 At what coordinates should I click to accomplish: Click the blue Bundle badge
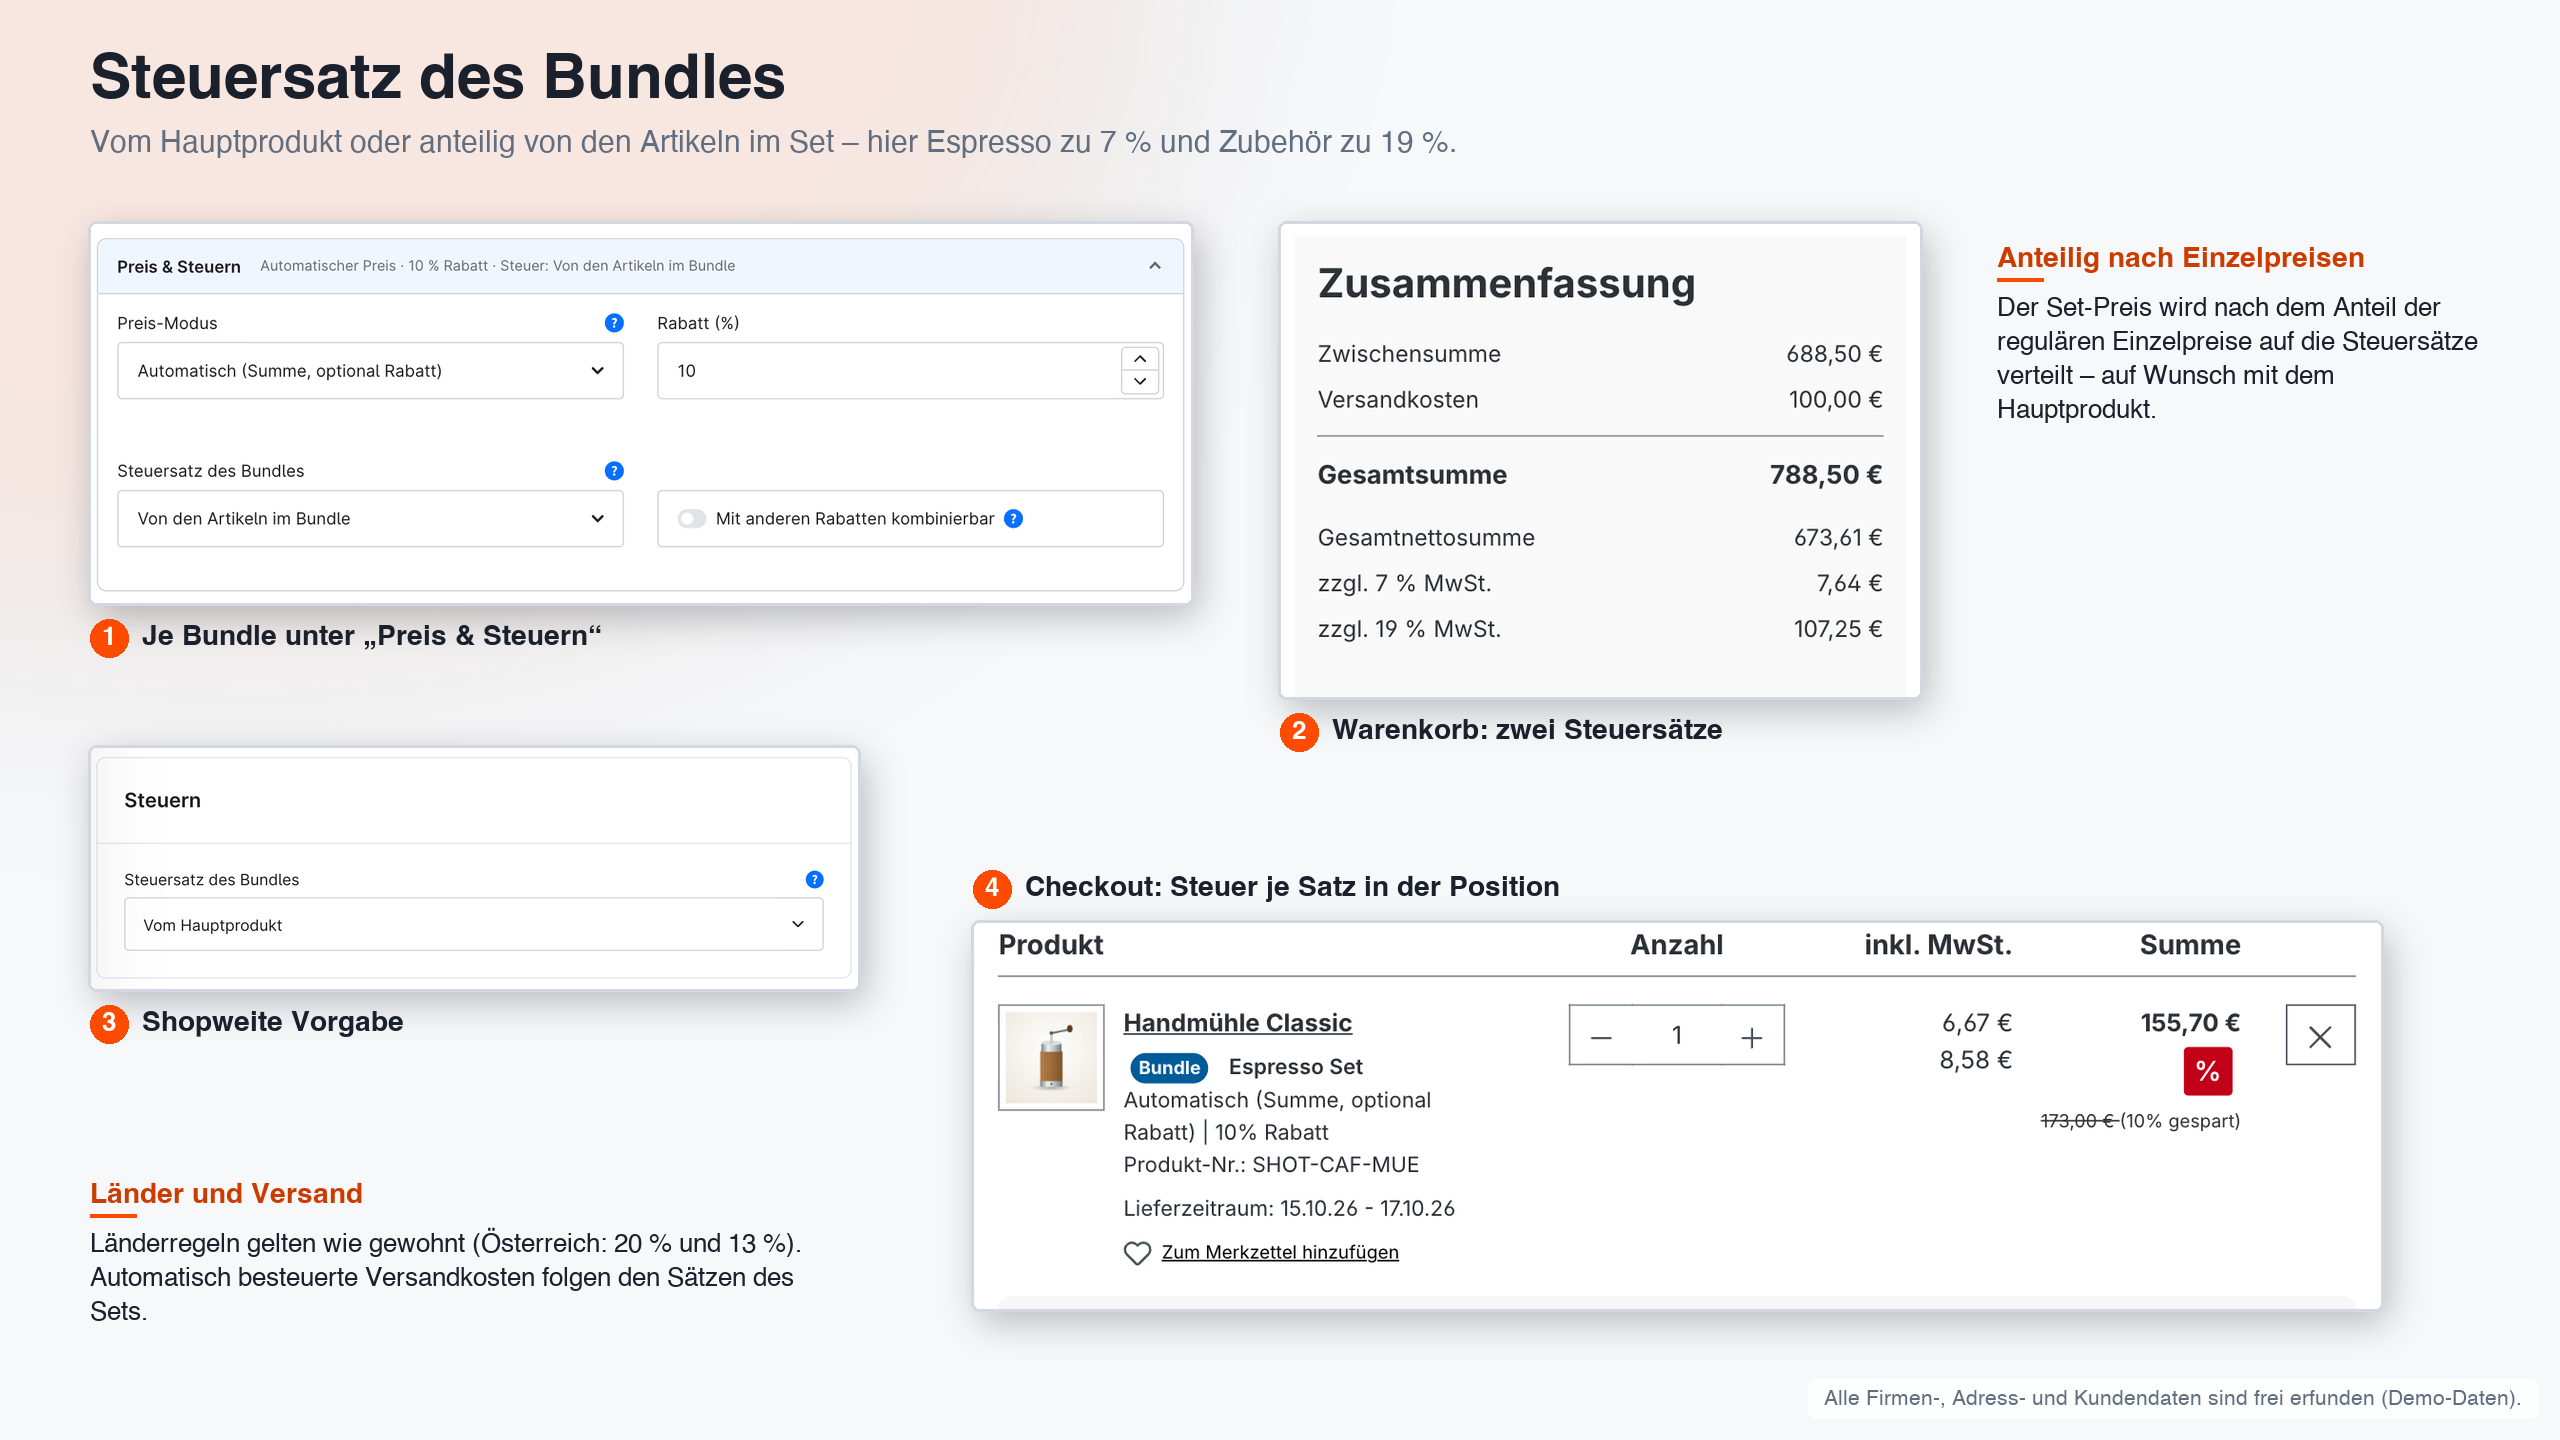pos(1168,1067)
